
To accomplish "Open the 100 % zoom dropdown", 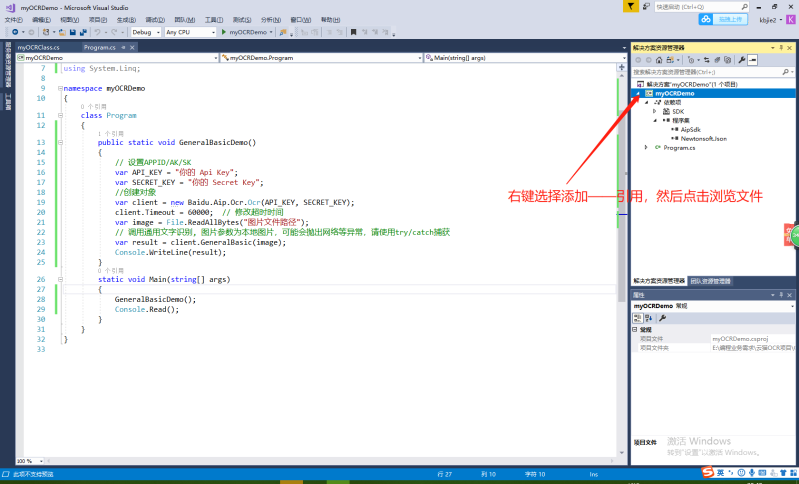I will click(x=30, y=461).
